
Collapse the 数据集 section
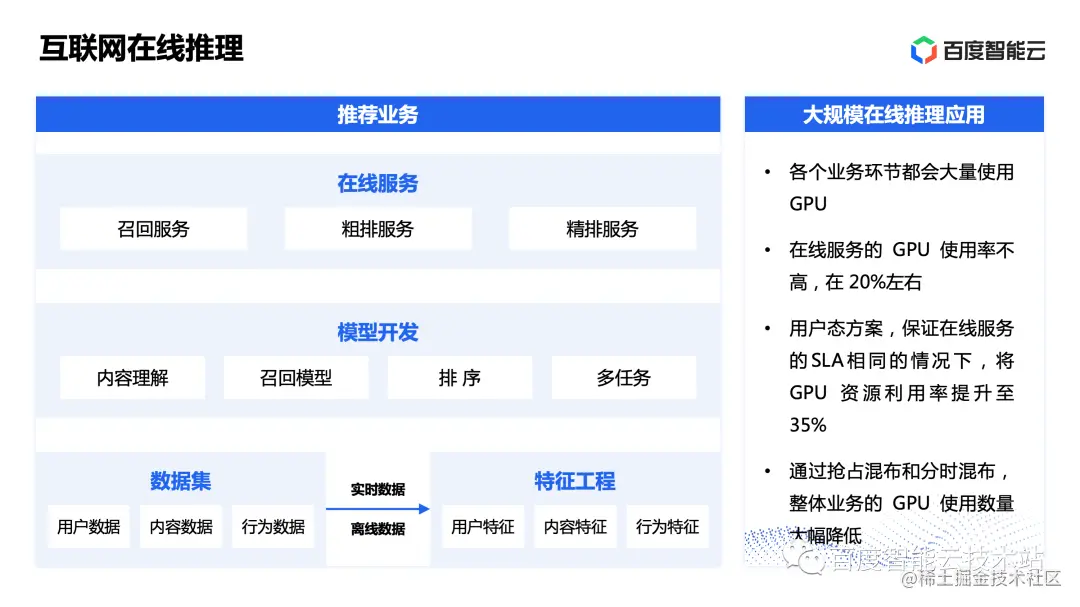click(x=177, y=481)
